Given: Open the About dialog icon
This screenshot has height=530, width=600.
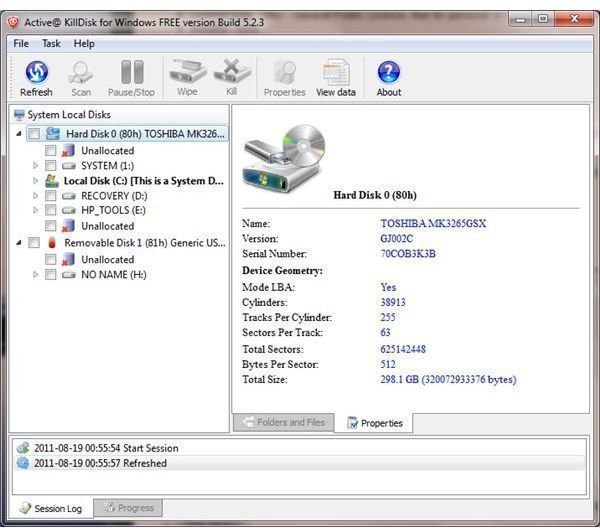Looking at the screenshot, I should click(x=389, y=72).
